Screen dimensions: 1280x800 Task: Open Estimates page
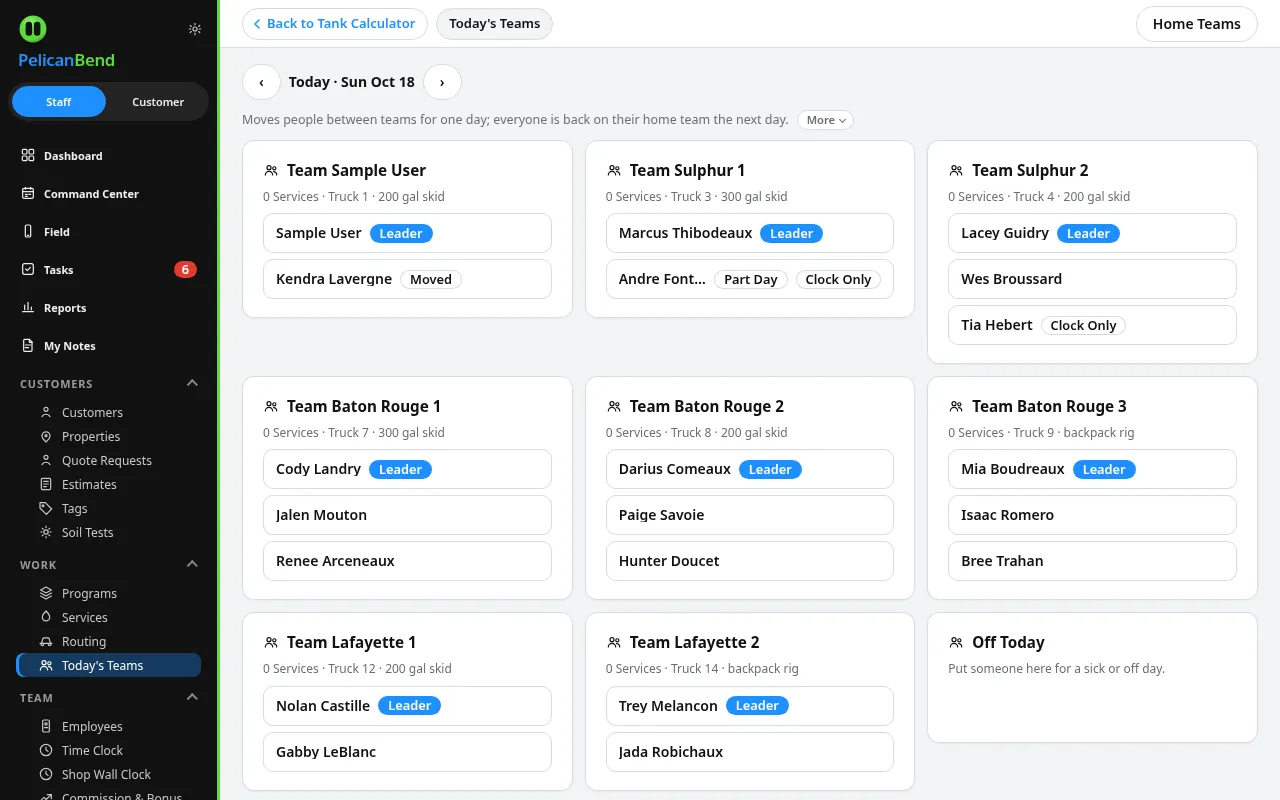coord(109,484)
